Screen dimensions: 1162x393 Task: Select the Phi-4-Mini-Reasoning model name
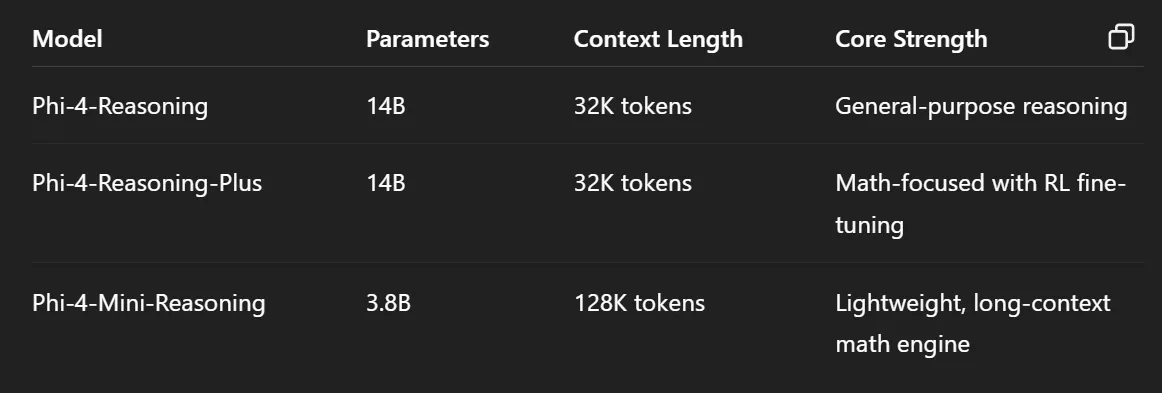coord(149,303)
